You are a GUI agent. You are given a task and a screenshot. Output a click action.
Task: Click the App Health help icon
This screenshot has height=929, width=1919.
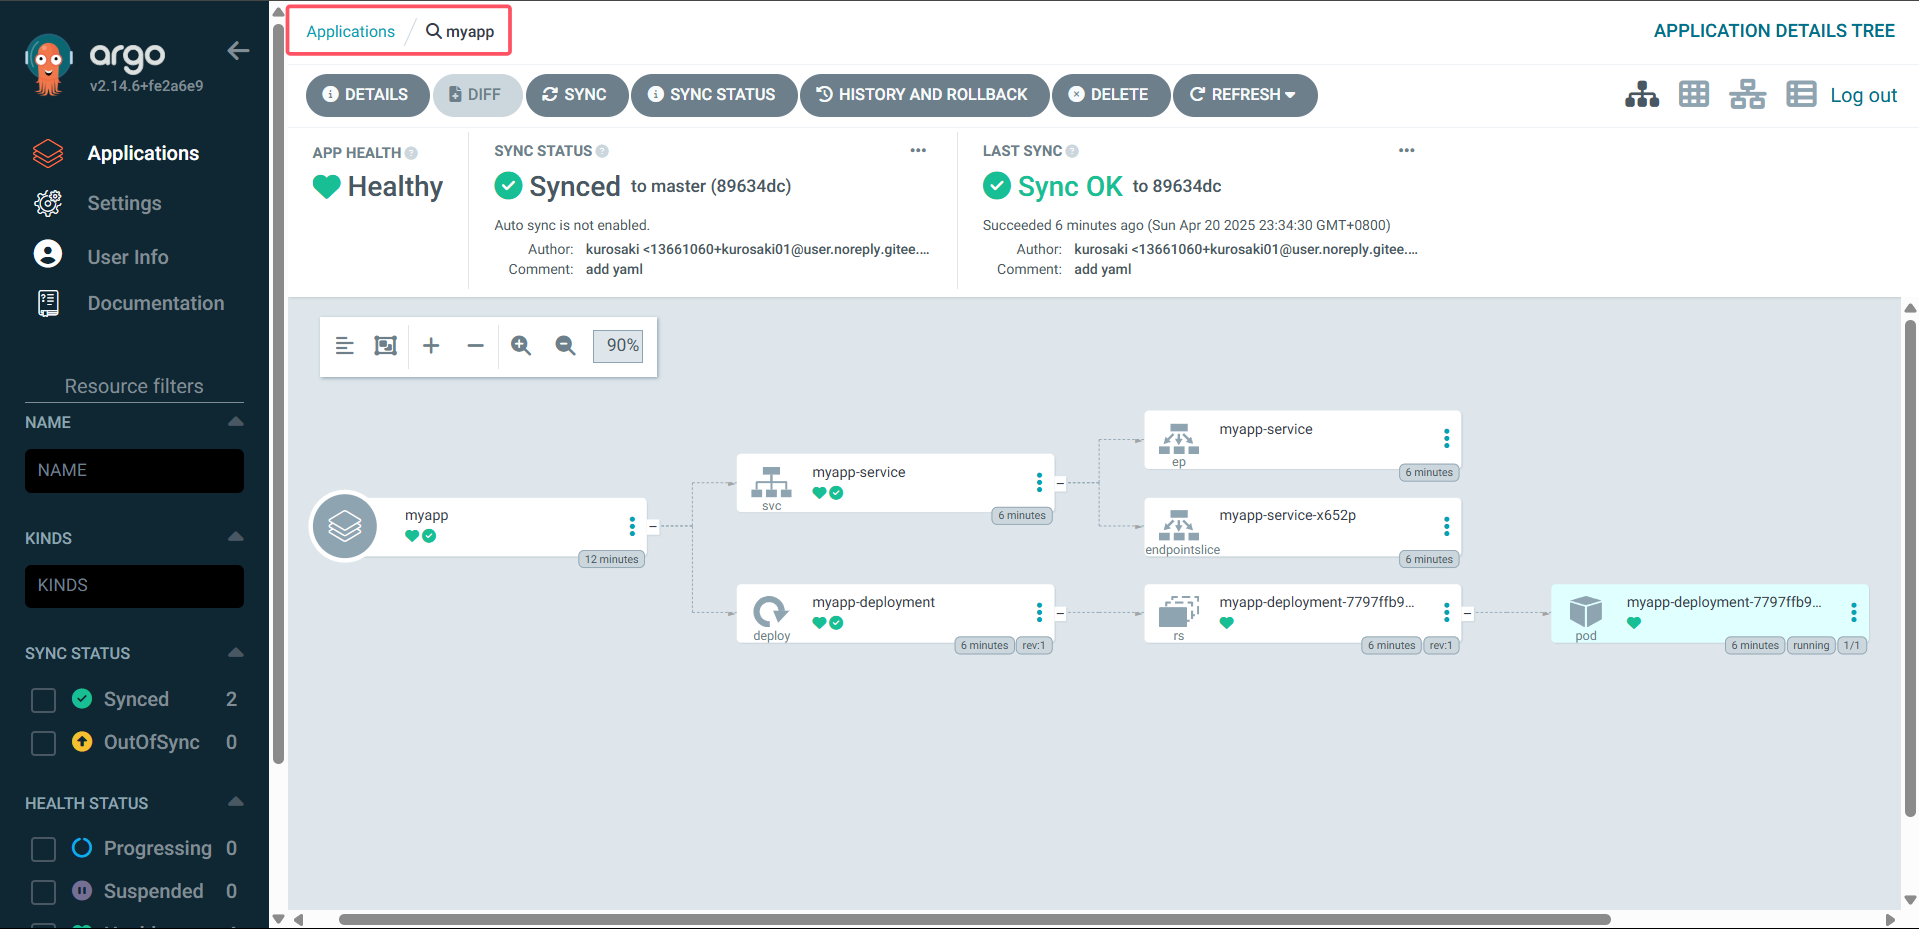[x=411, y=153]
